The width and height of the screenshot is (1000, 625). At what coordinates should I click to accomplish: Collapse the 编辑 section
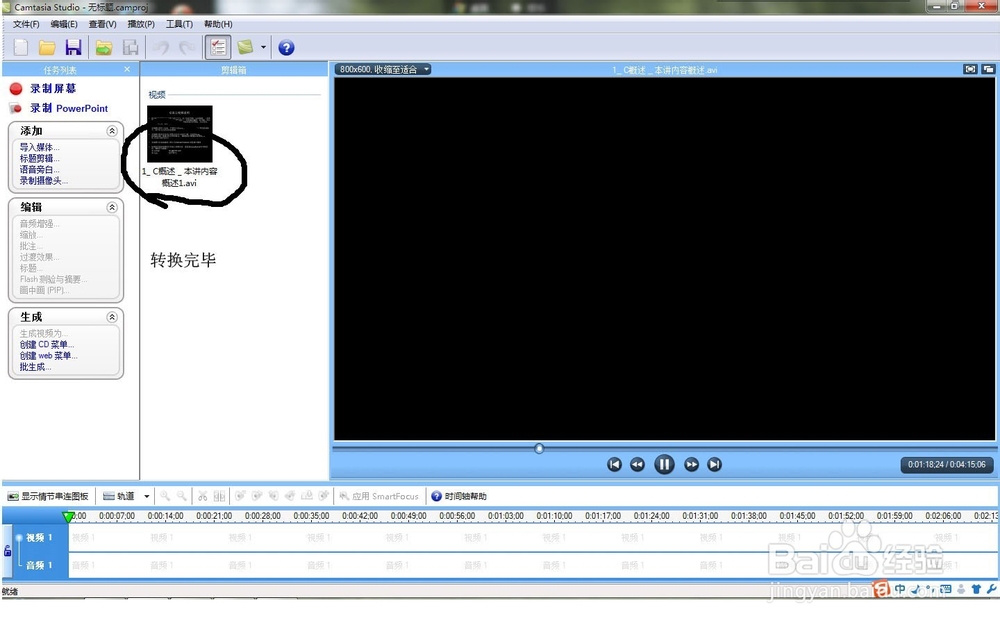coord(112,207)
